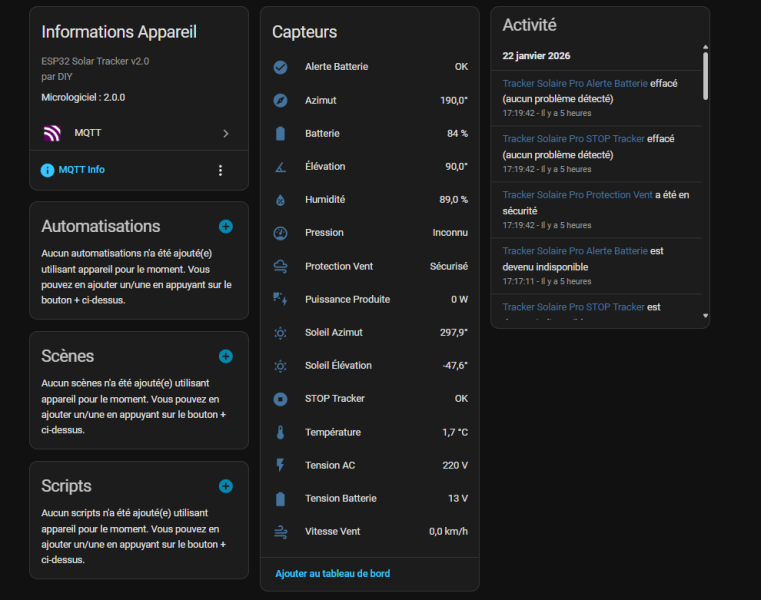Select the Azimut 190,0° value
761x600 pixels.
[454, 100]
